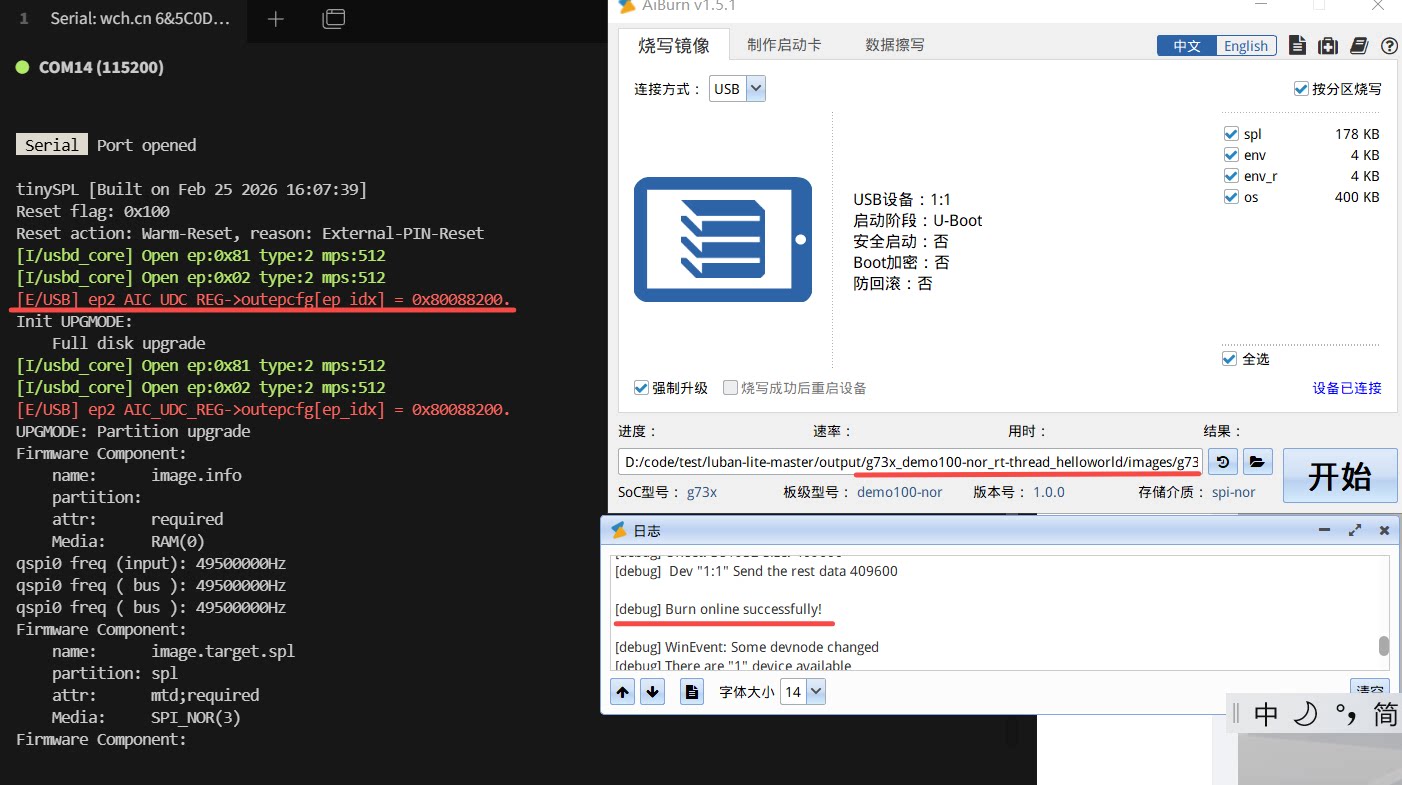The image size is (1402, 785).
Task: Click the image file path input field
Action: [911, 461]
